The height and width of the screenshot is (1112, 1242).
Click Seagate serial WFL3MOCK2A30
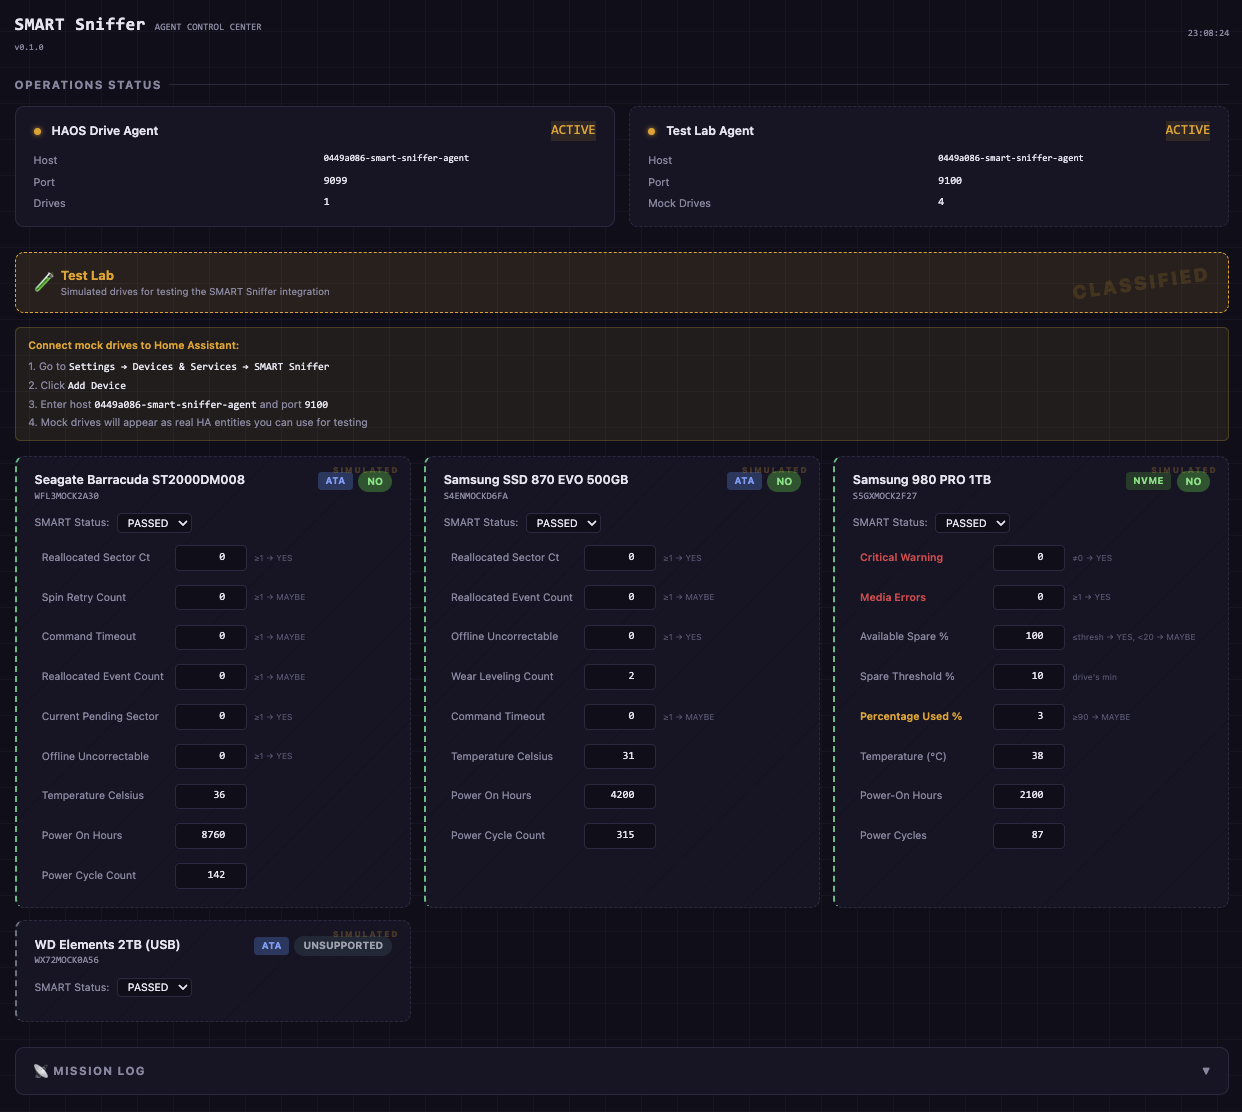[x=66, y=496]
